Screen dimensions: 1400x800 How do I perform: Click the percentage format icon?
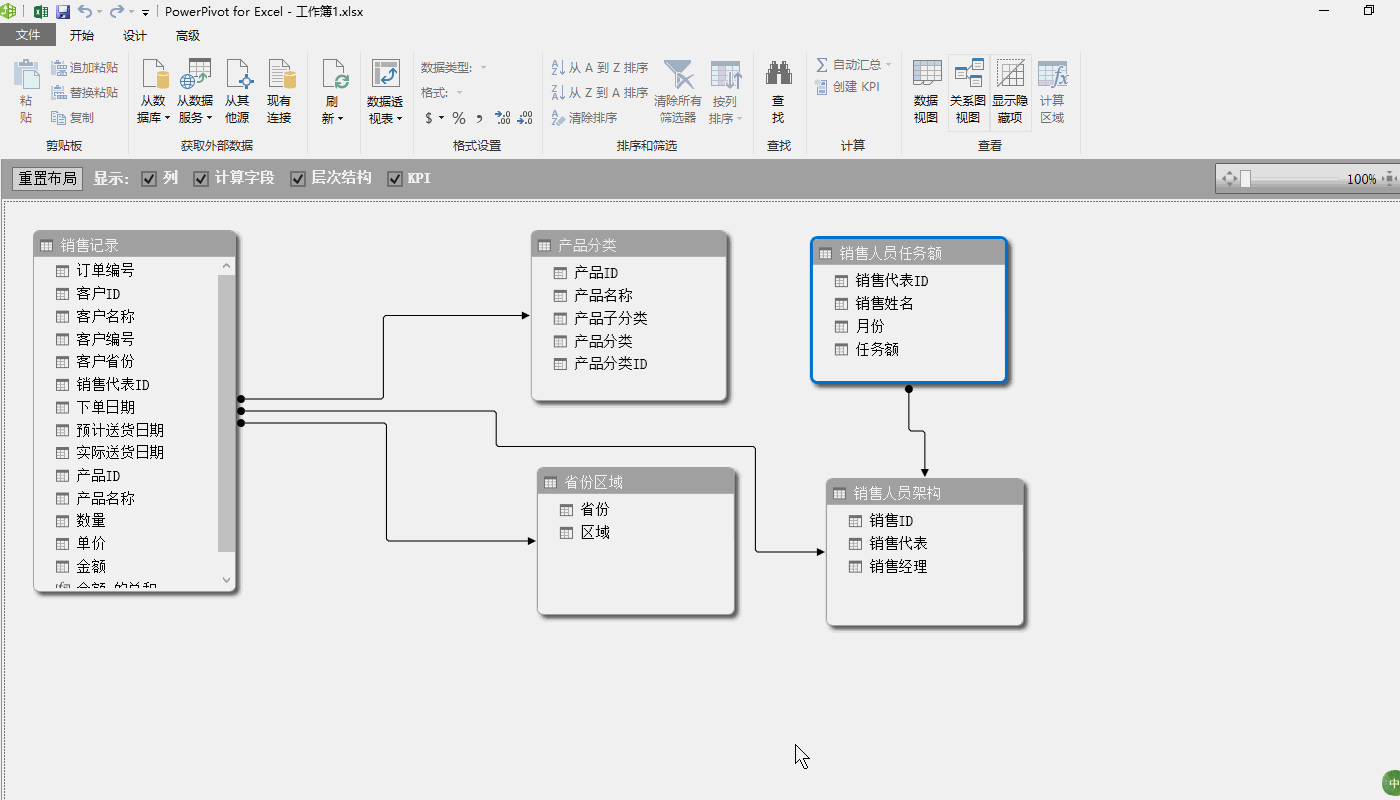pyautogui.click(x=457, y=117)
